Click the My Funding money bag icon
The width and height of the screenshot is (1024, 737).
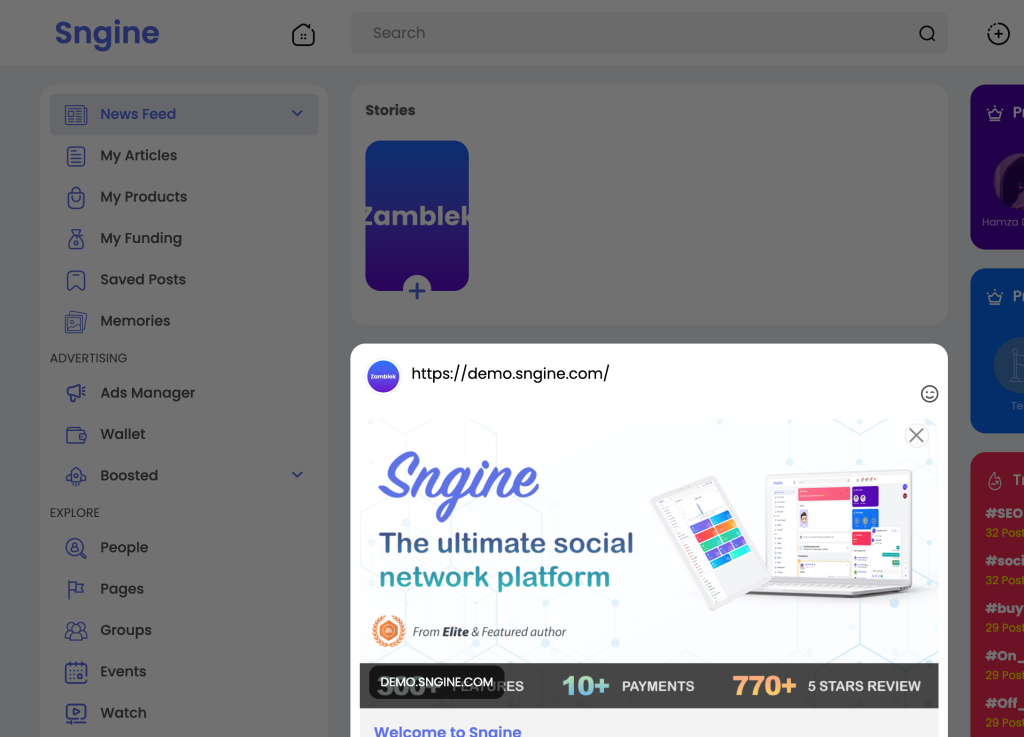76,239
